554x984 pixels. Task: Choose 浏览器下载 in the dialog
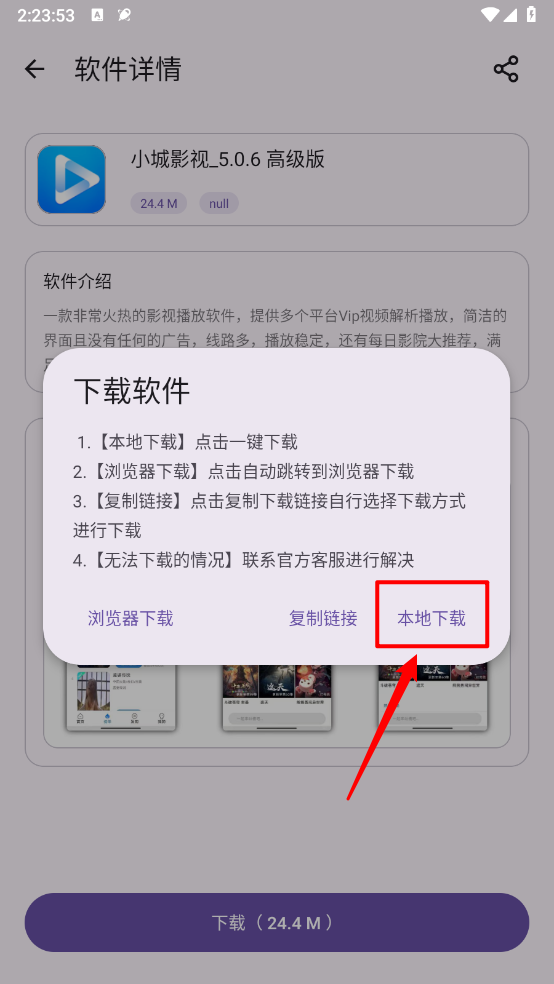(x=131, y=619)
